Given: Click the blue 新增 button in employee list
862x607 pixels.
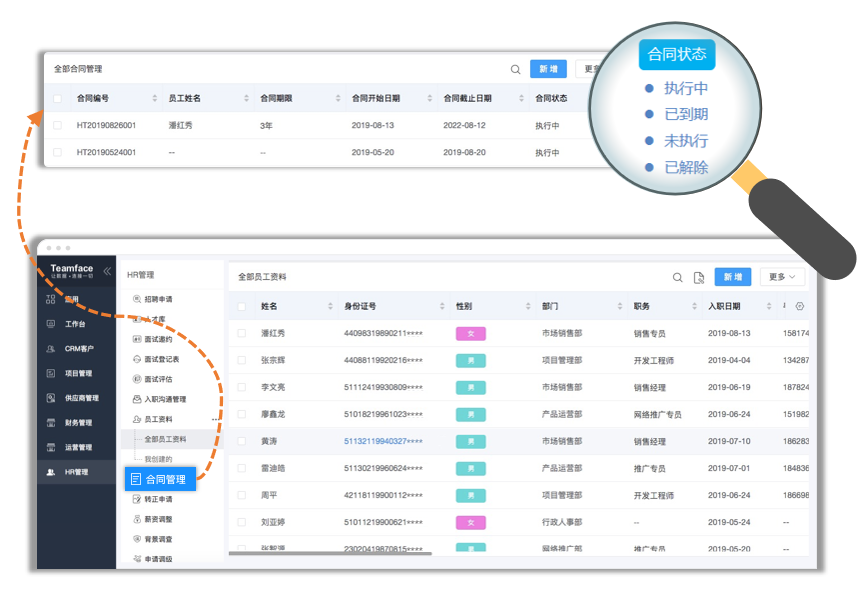Looking at the screenshot, I should tap(732, 277).
